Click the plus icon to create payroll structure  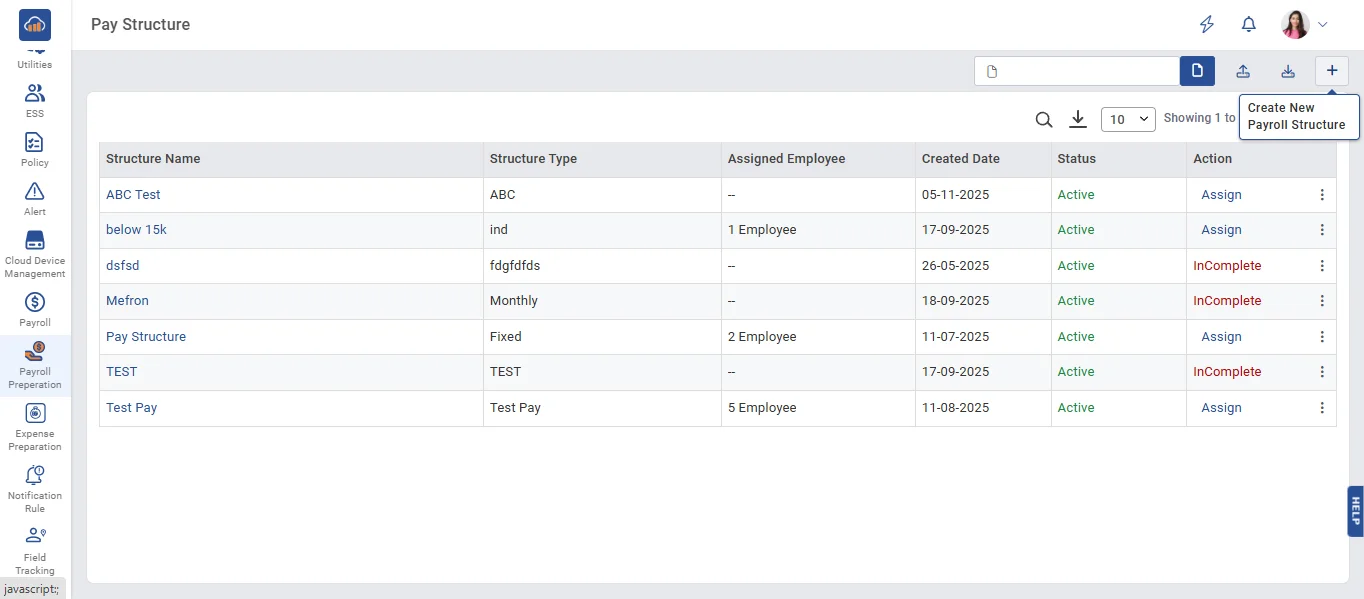click(x=1331, y=71)
